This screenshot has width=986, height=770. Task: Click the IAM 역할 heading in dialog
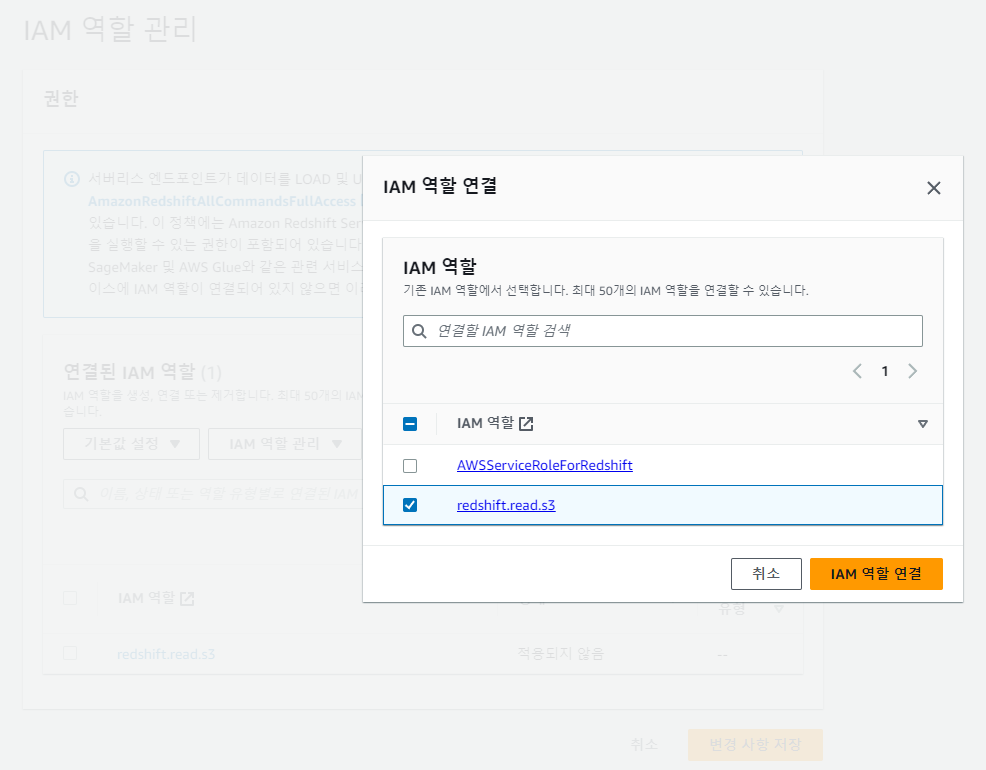tap(440, 267)
